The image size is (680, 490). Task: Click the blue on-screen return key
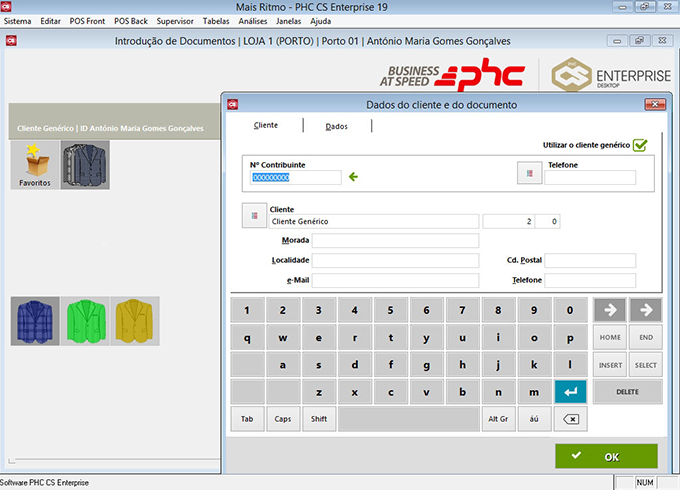pos(570,392)
